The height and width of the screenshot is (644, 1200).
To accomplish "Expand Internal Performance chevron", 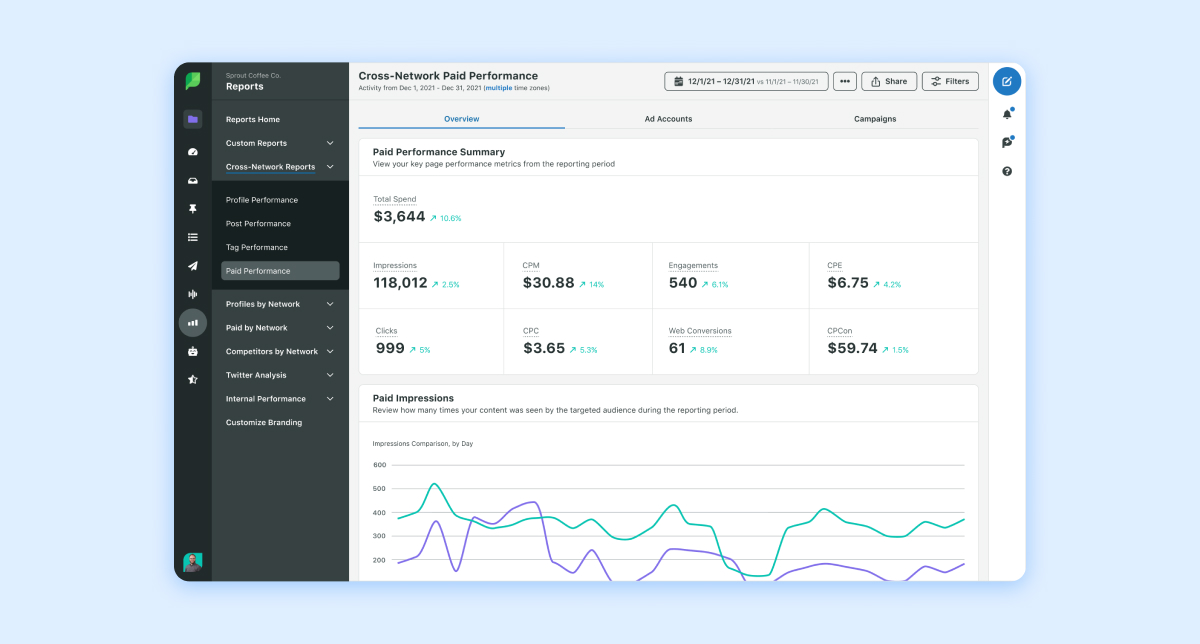I will pos(330,399).
